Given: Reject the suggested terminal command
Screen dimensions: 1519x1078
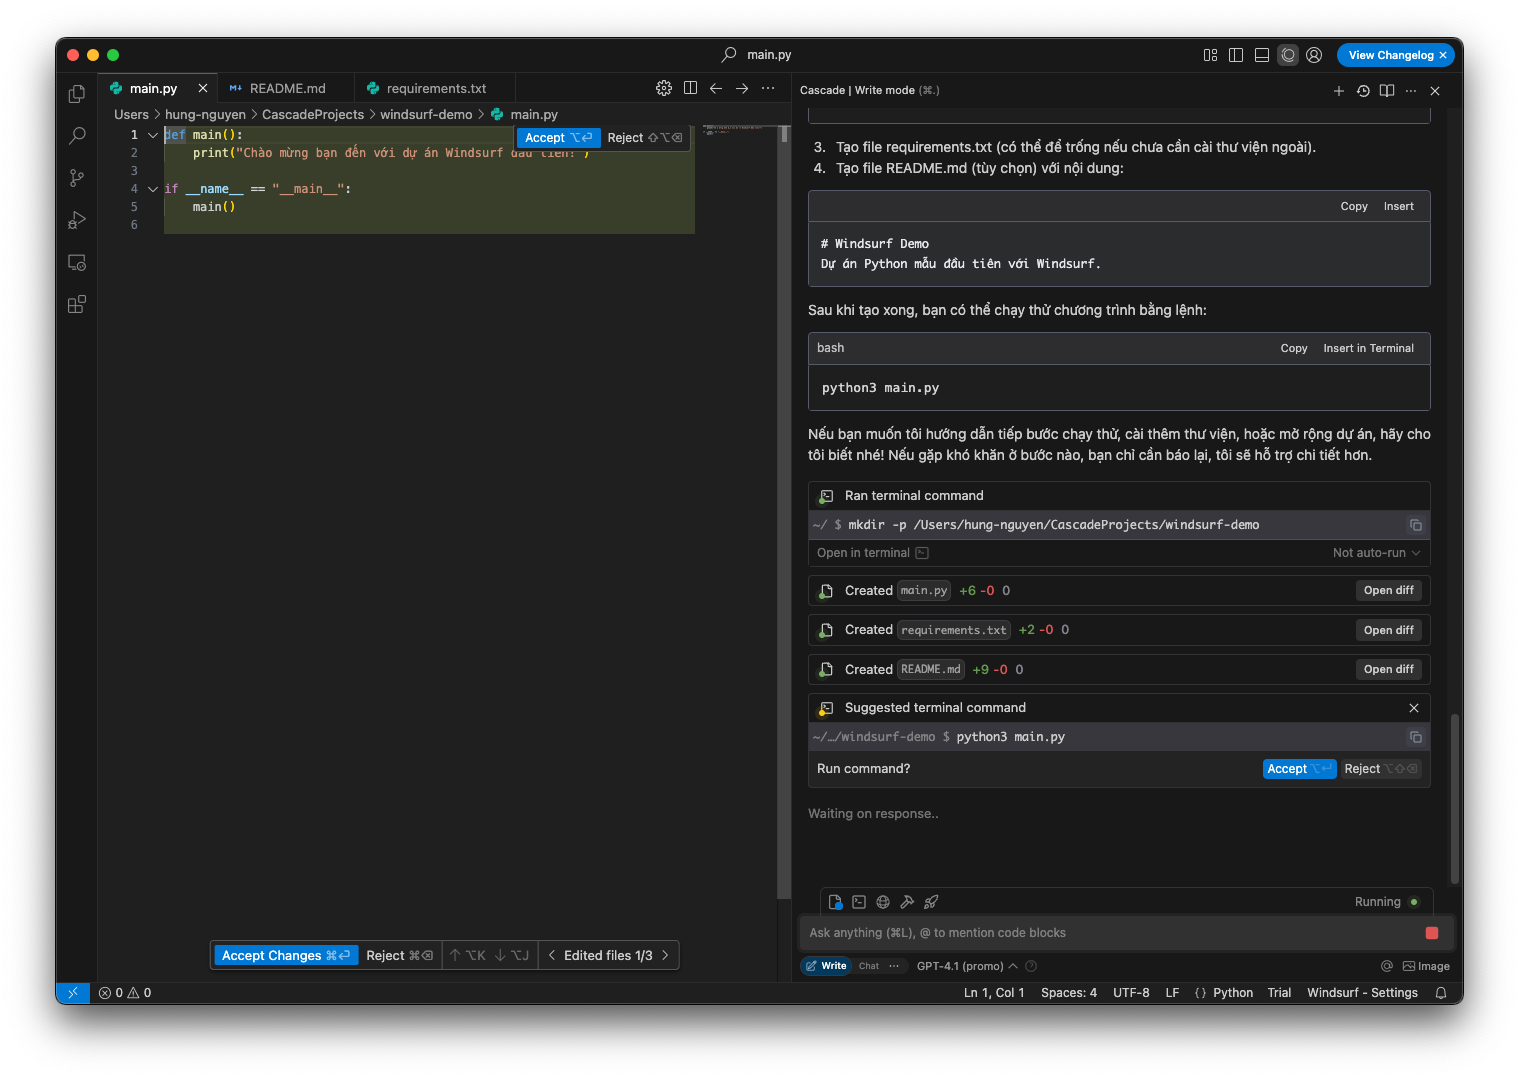Looking at the screenshot, I should point(1380,769).
